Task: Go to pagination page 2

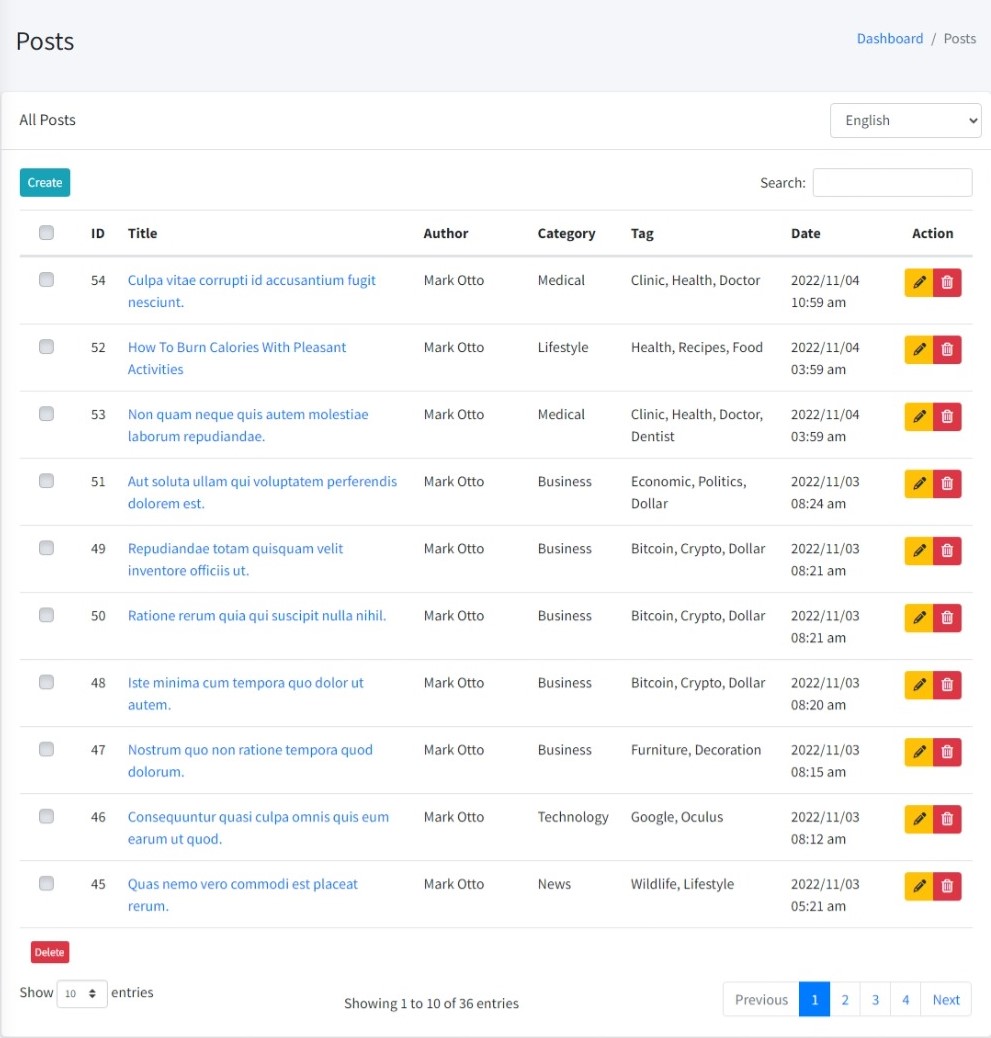Action: pos(845,999)
